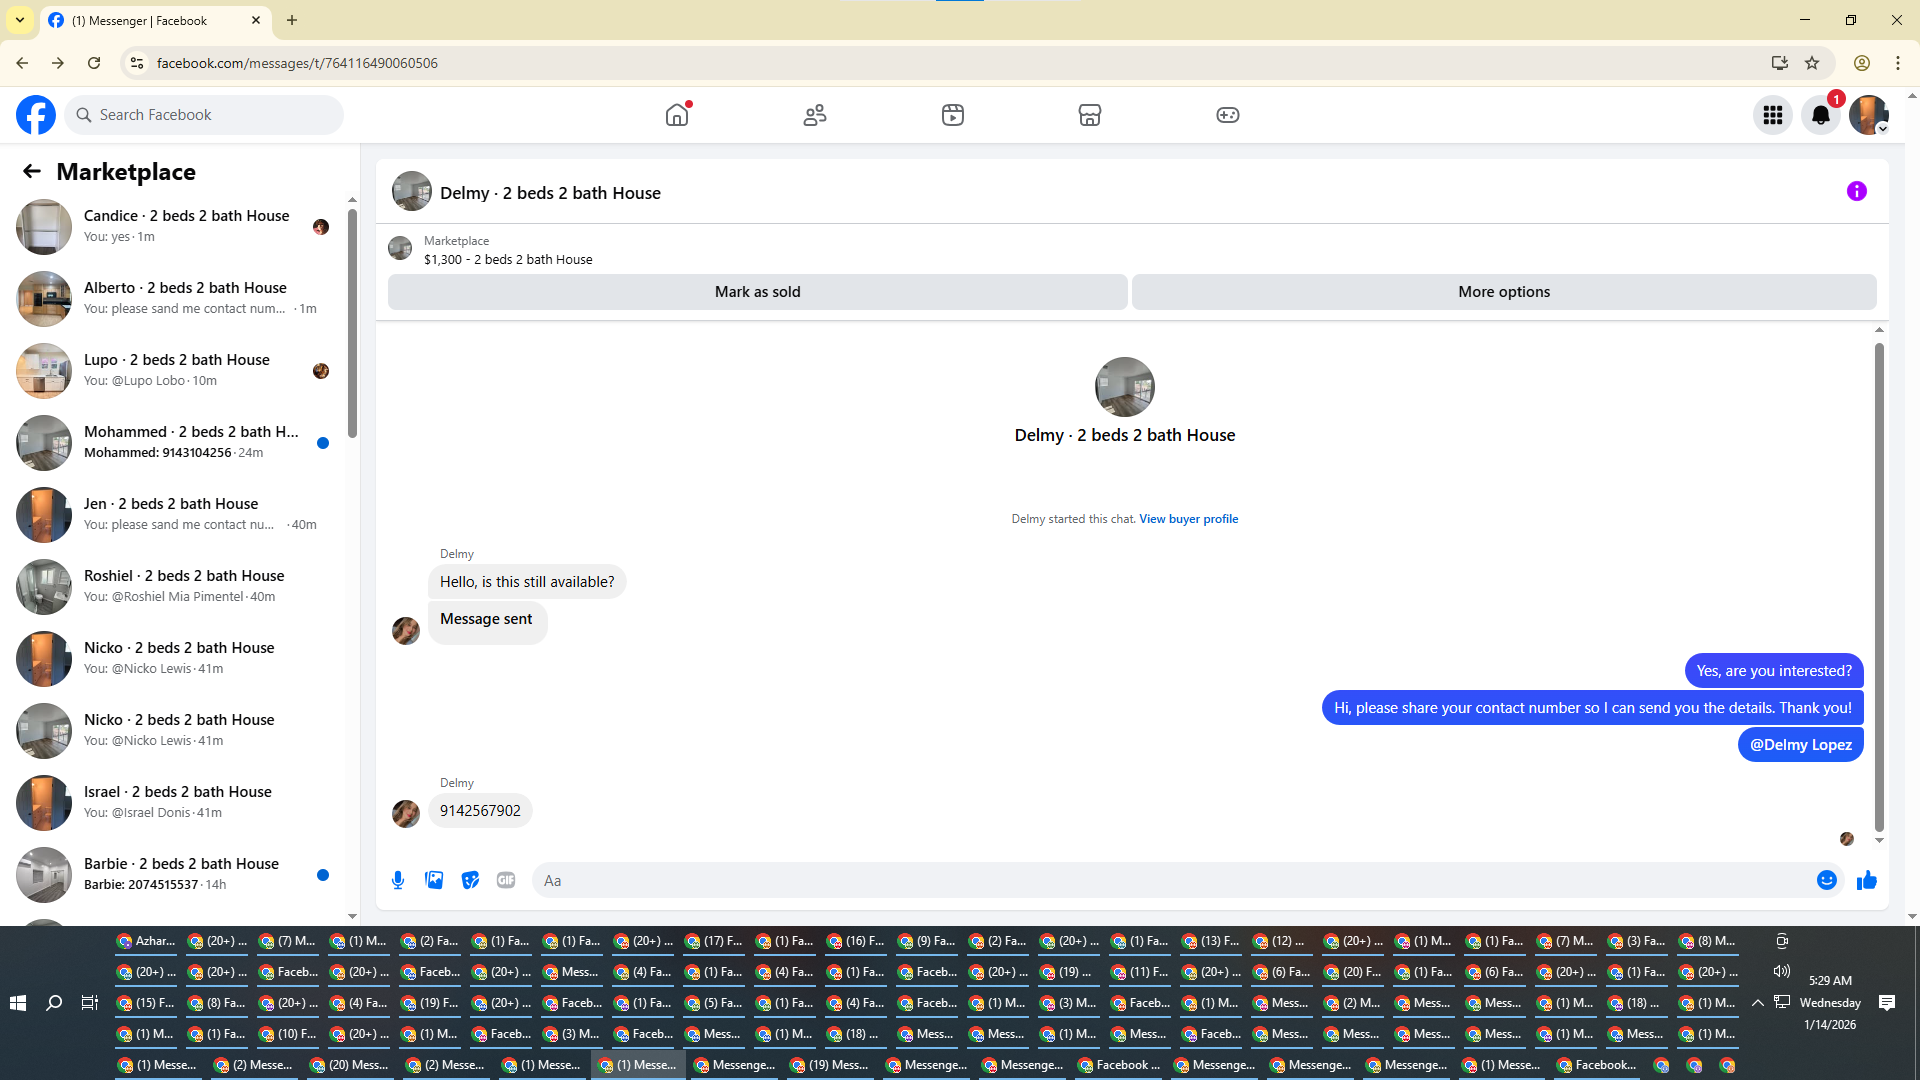Switch to Facebook Home tab
The image size is (1920, 1080).
pos(677,115)
